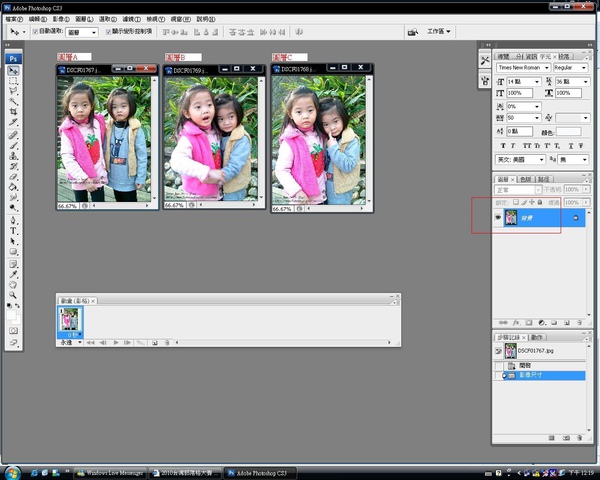Image resolution: width=600 pixels, height=480 pixels.
Task: Select the Eraser tool
Action: coord(13,176)
